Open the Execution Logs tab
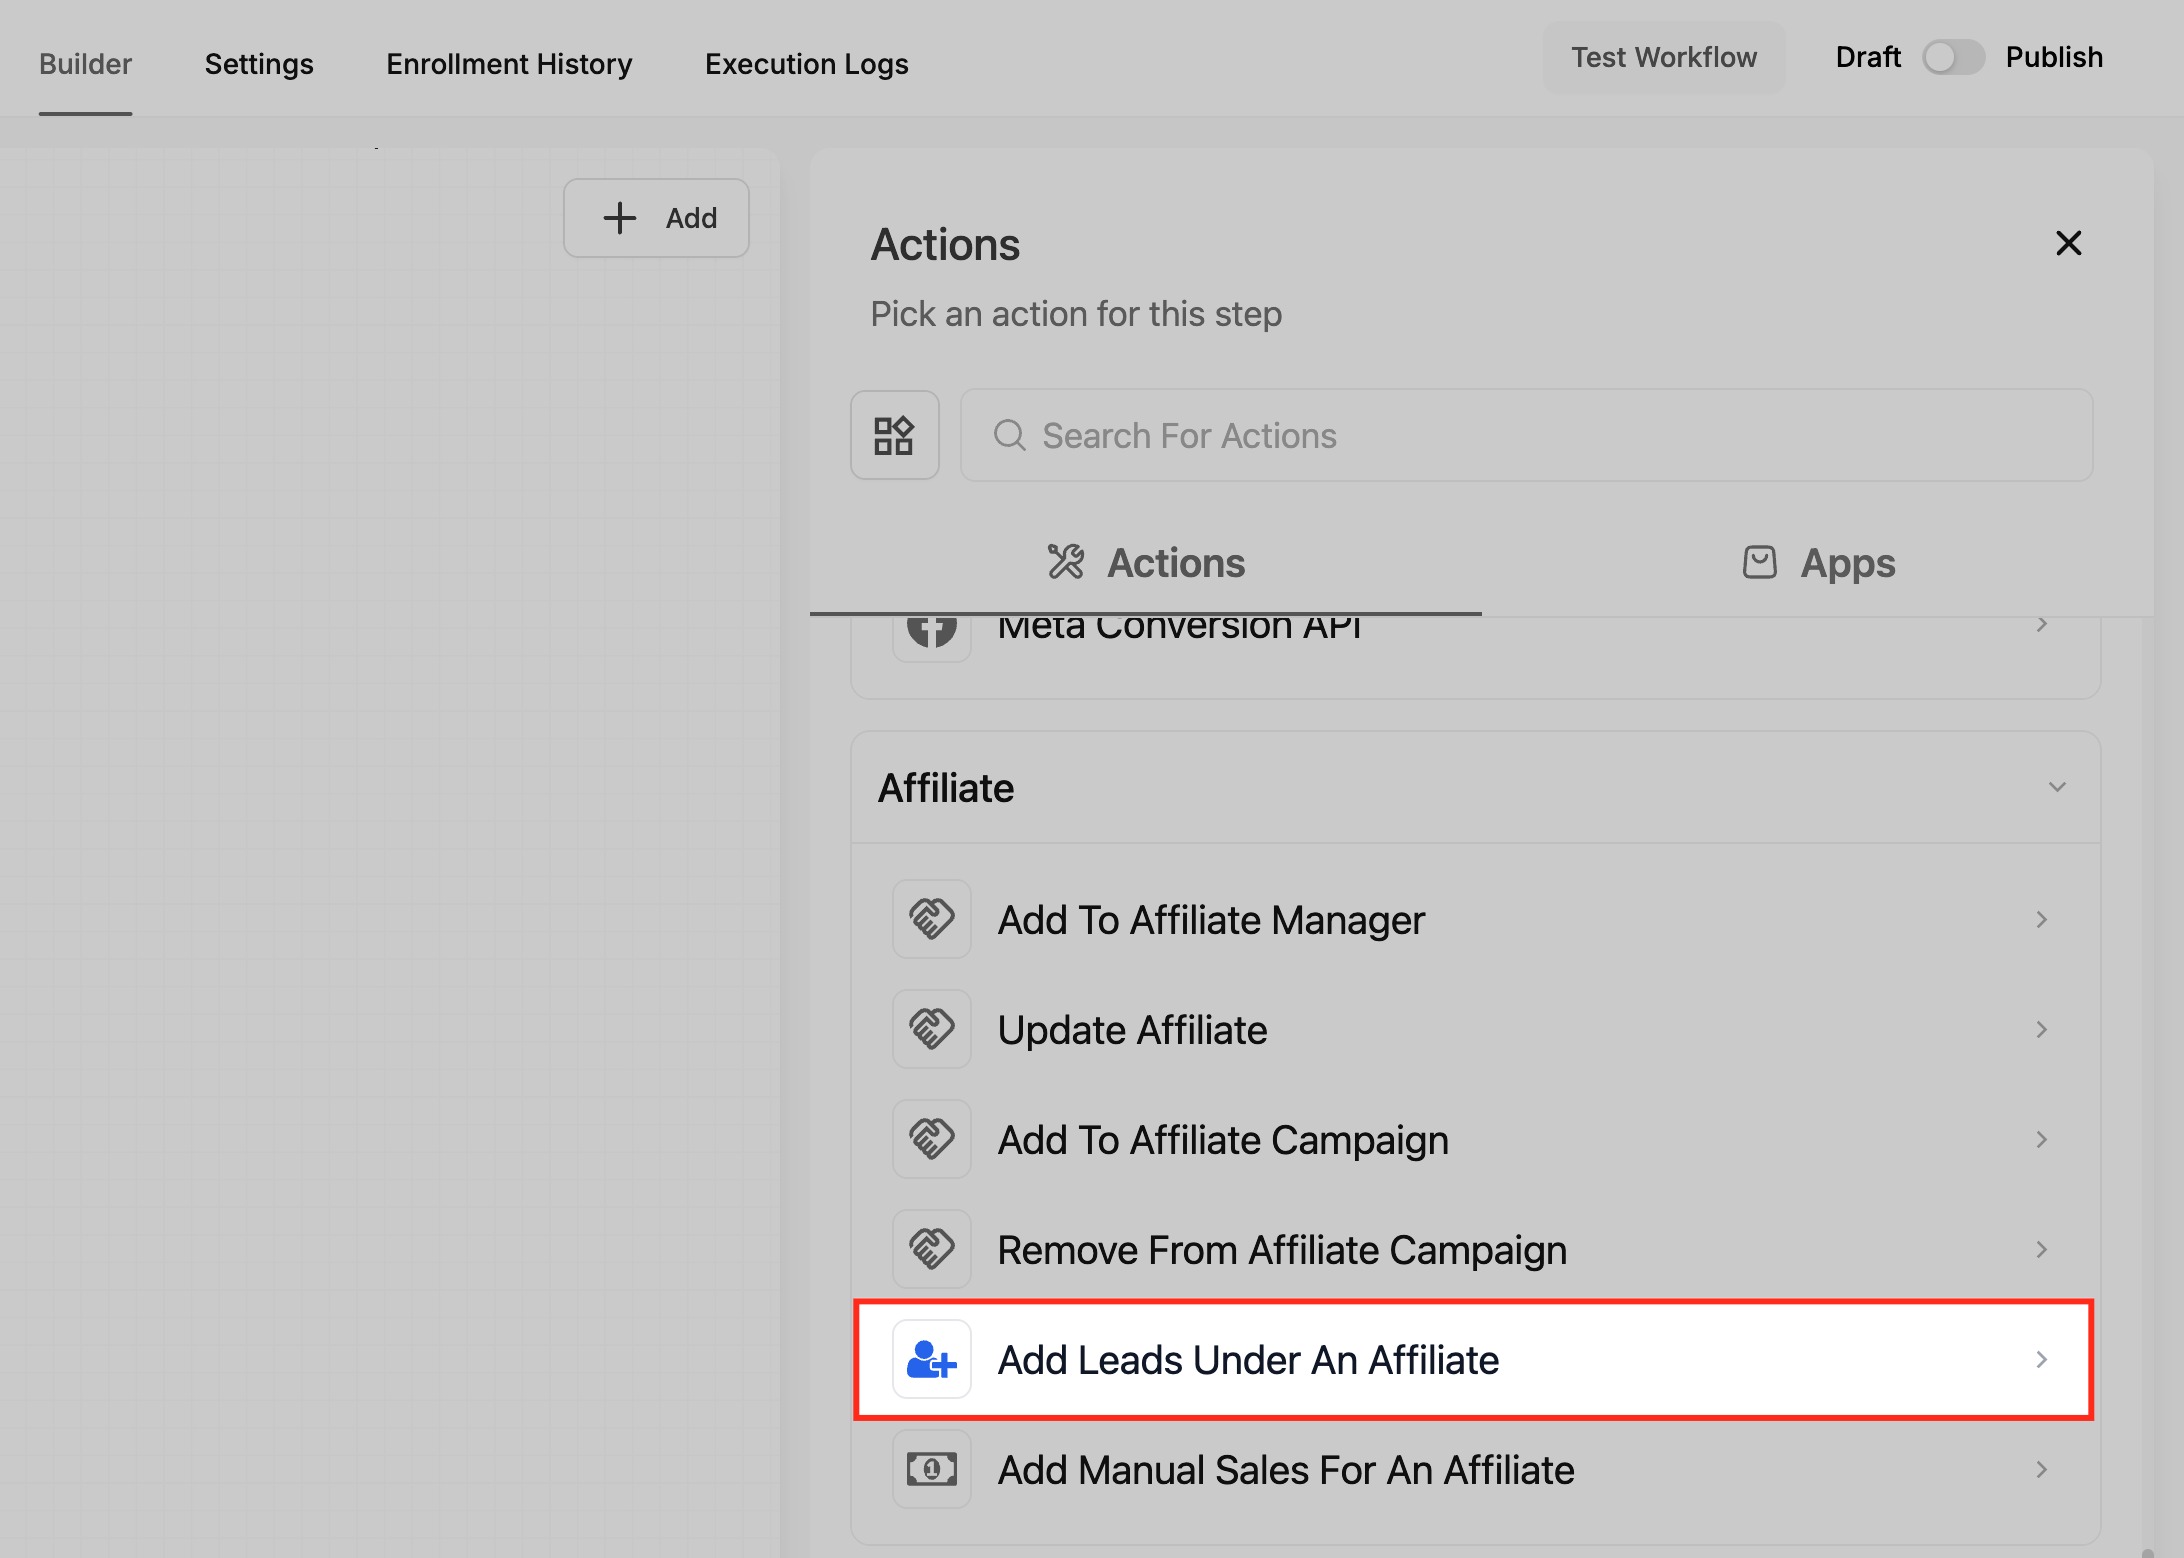The height and width of the screenshot is (1558, 2184). [x=806, y=64]
